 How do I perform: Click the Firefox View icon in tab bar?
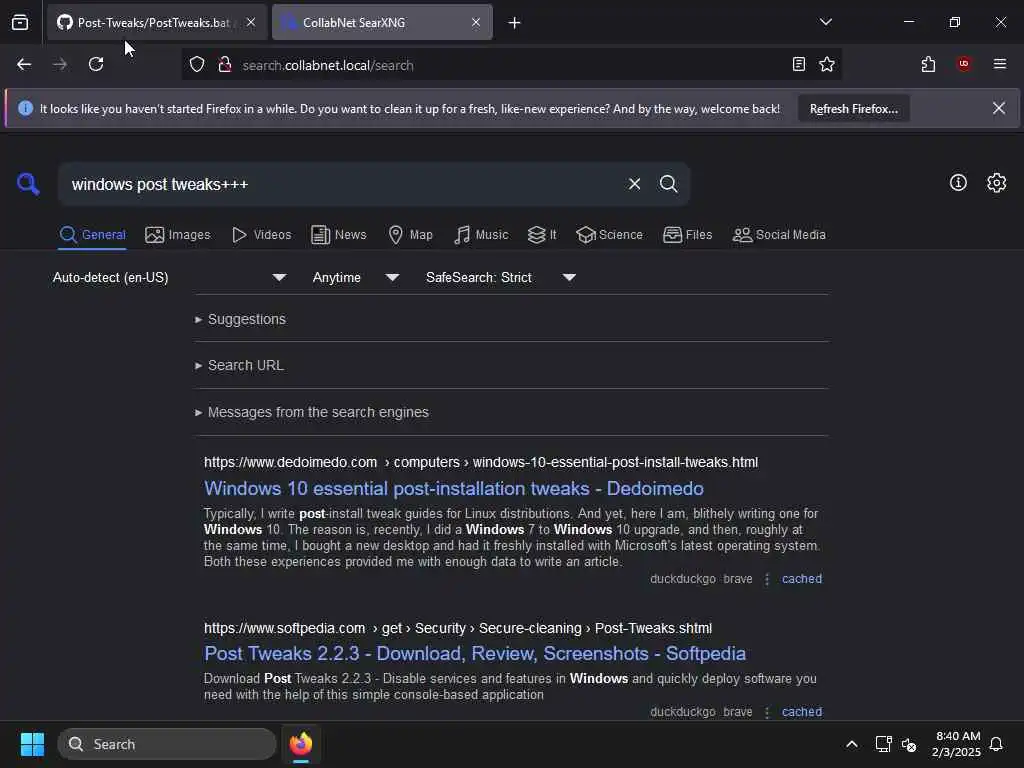20,22
